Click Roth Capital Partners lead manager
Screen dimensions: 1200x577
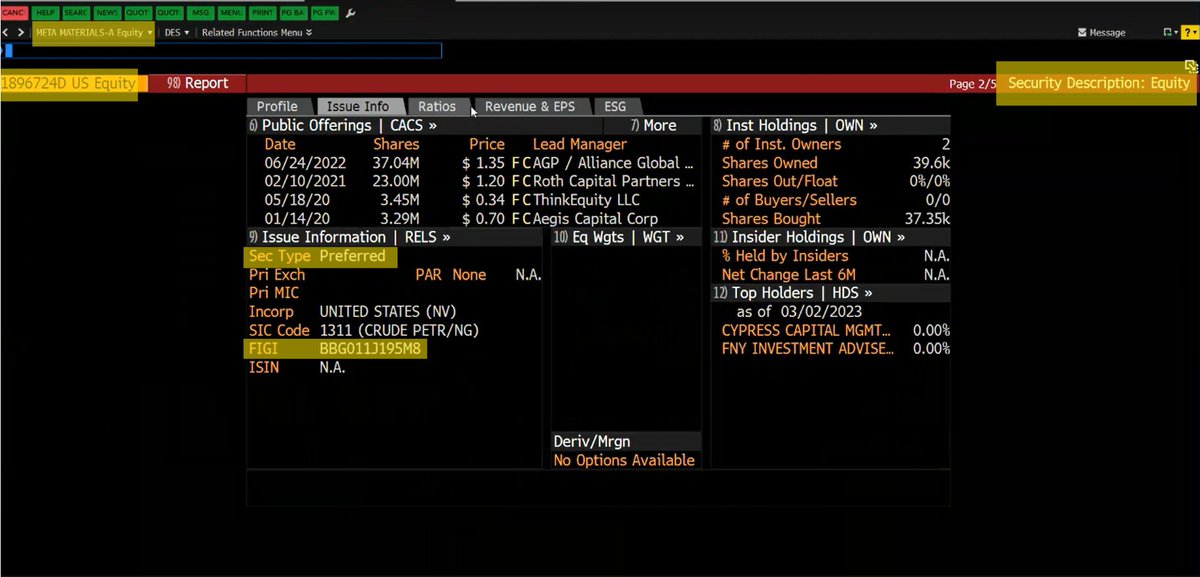coord(613,181)
